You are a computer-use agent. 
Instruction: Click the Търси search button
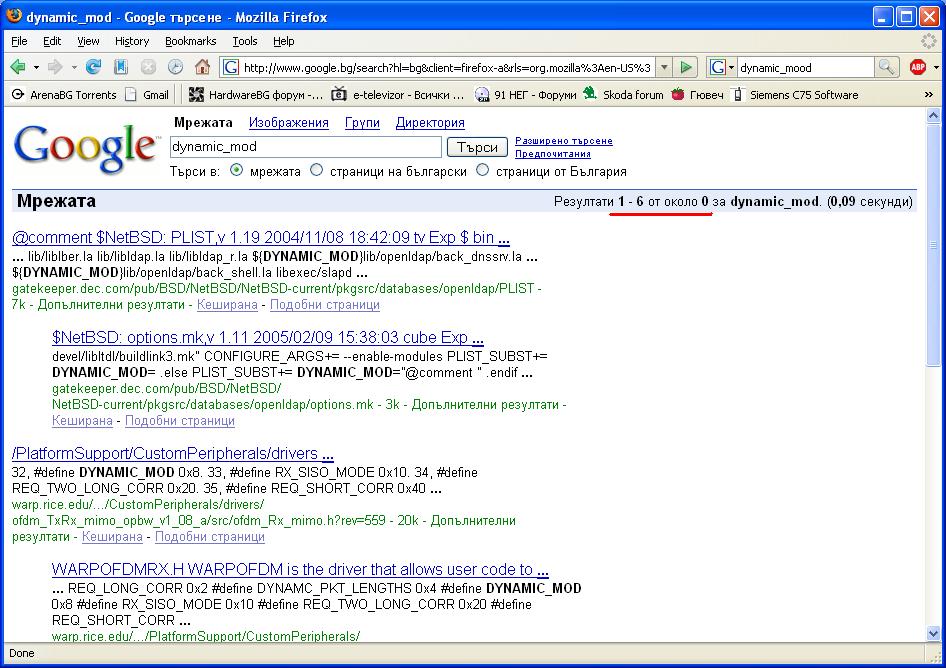pyautogui.click(x=477, y=147)
